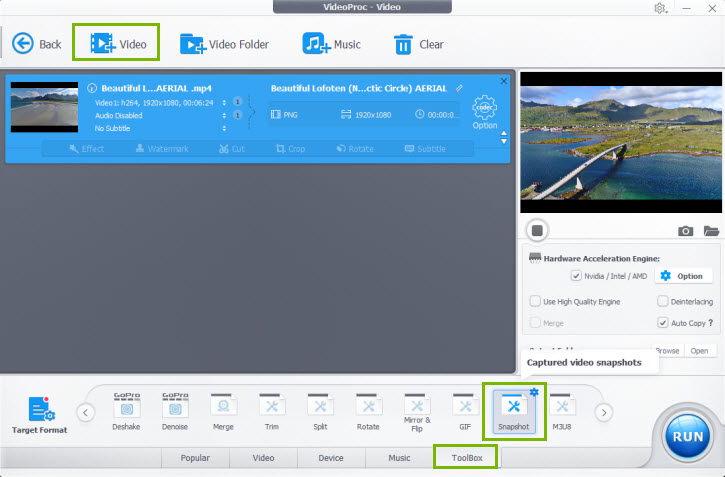Enable Use High Quality Engine
Screen dimensions: 725x477
[x=535, y=301]
